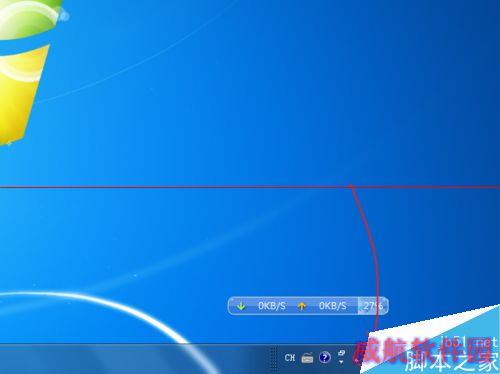The width and height of the screenshot is (500, 374).
Task: Click the red horizontal annotation line
Action: point(250,187)
